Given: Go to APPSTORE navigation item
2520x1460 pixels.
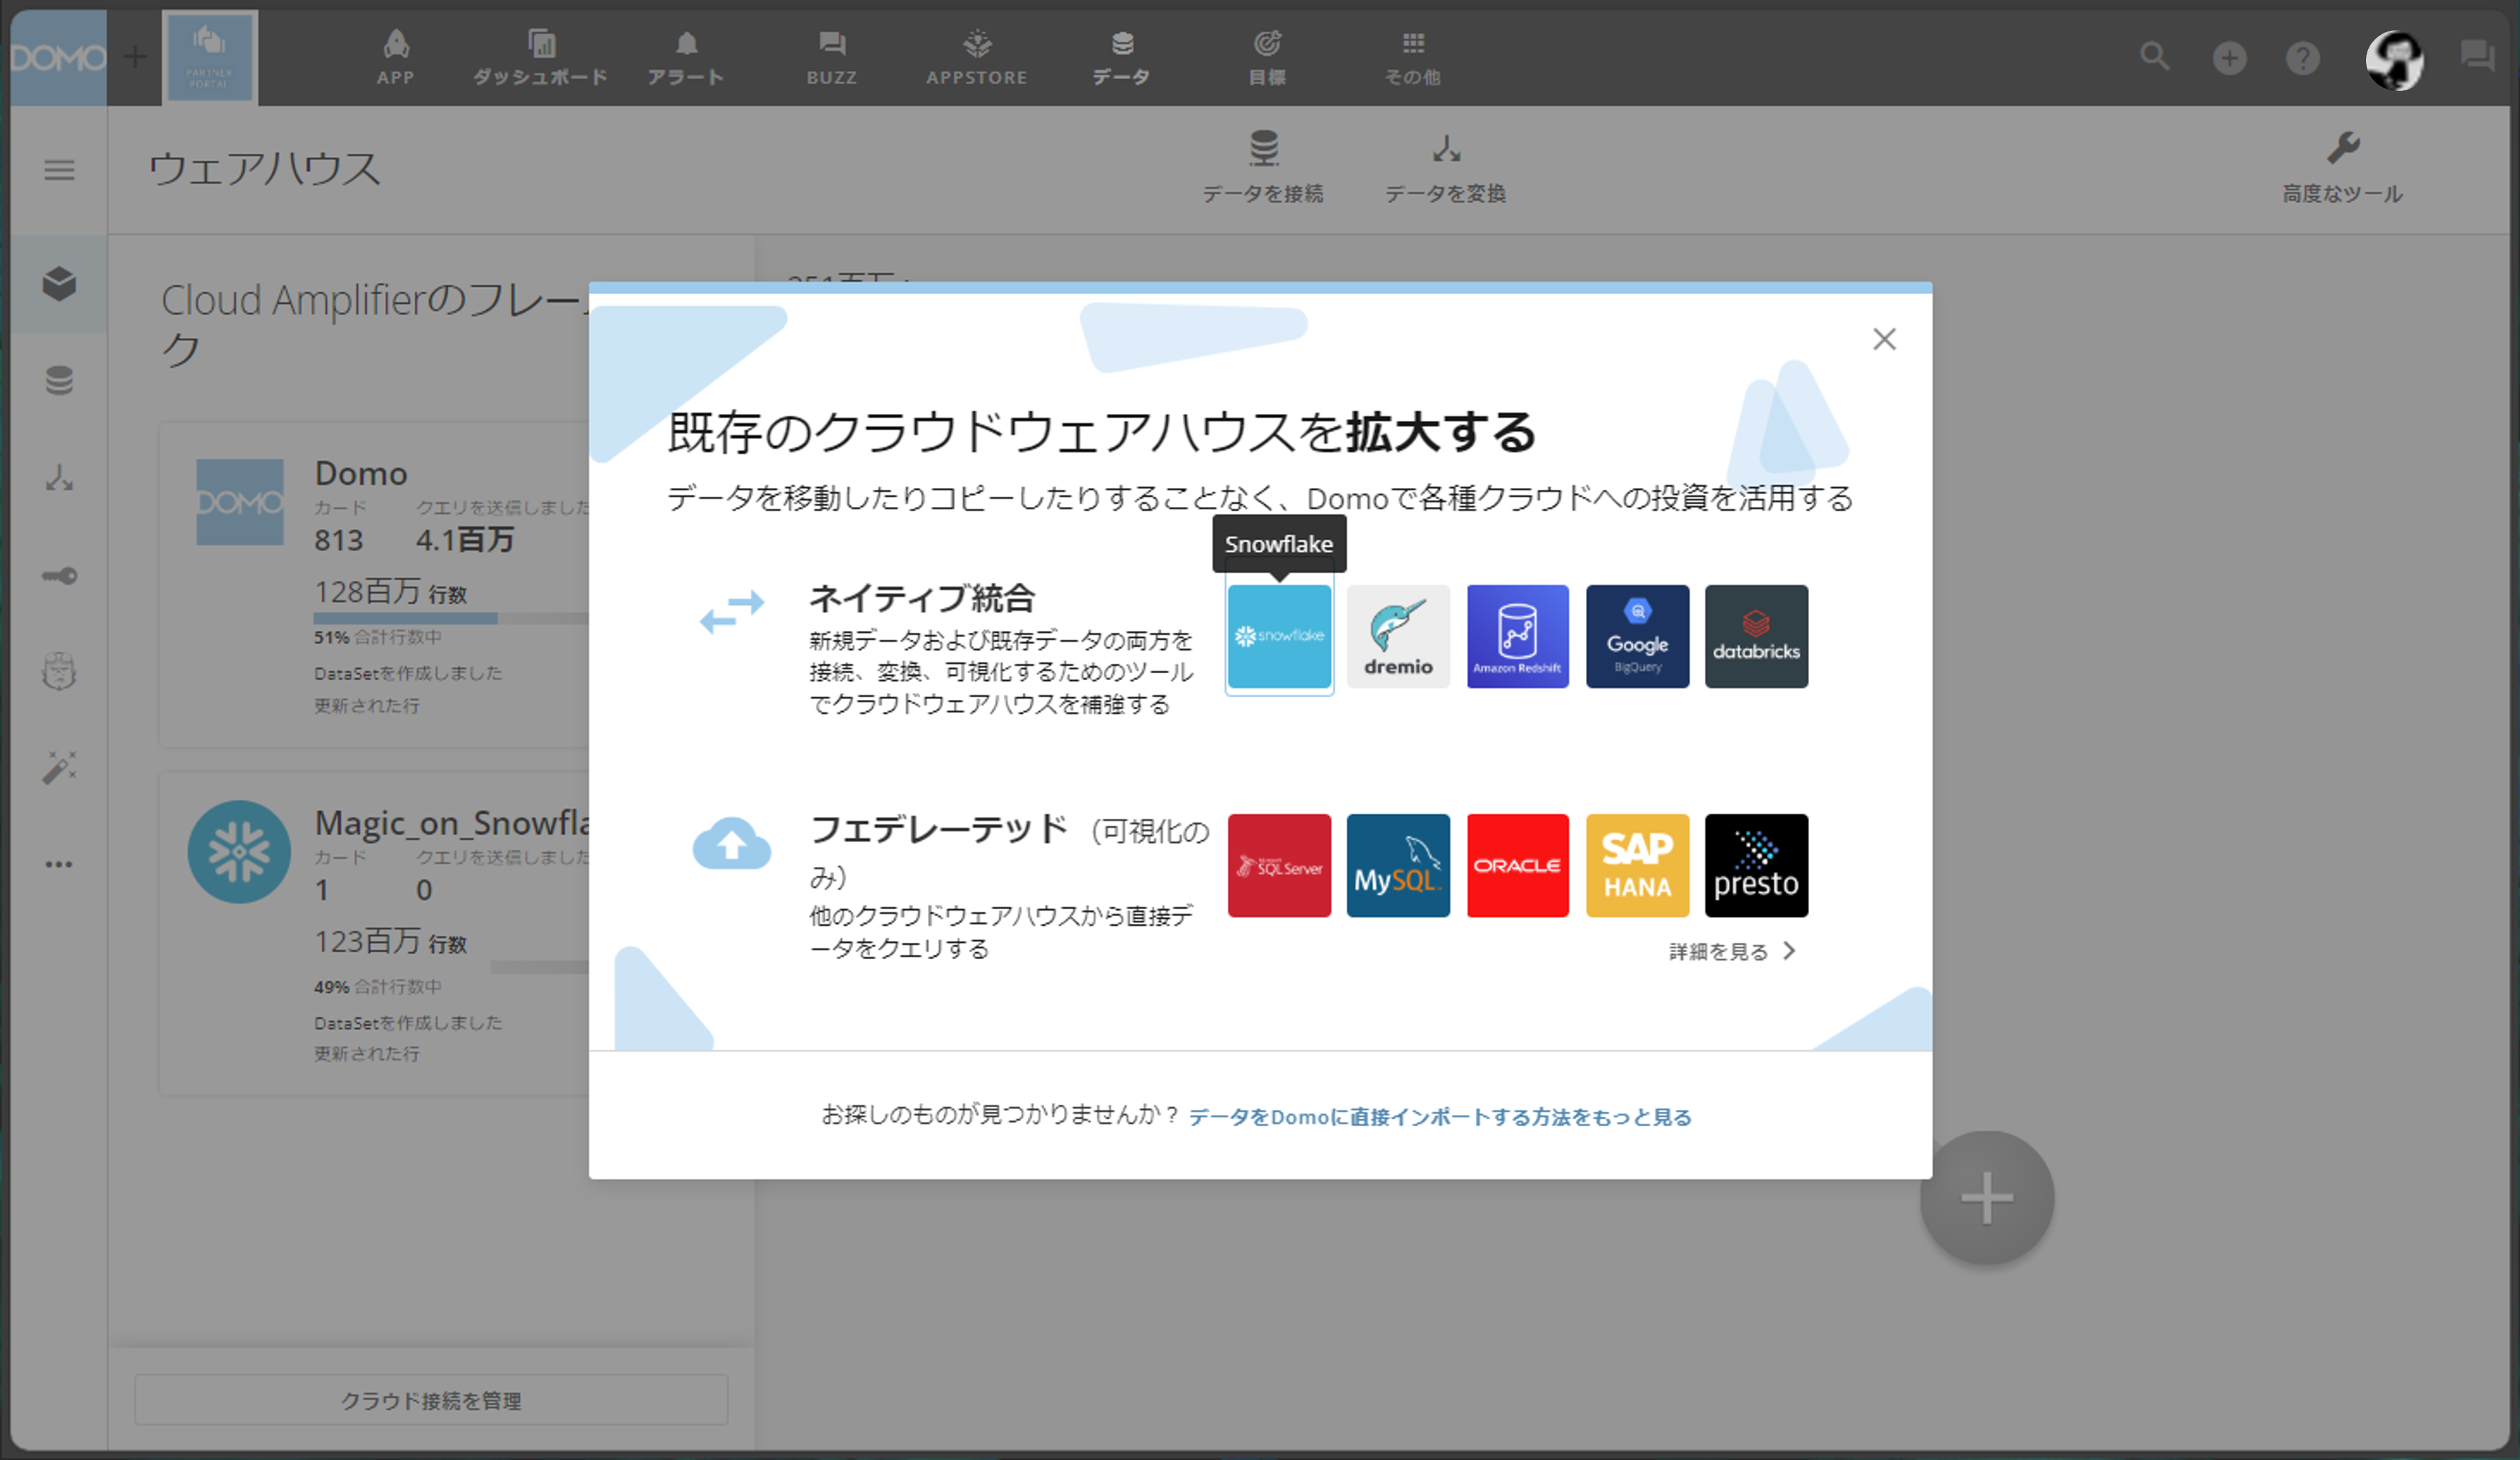Looking at the screenshot, I should [x=977, y=57].
